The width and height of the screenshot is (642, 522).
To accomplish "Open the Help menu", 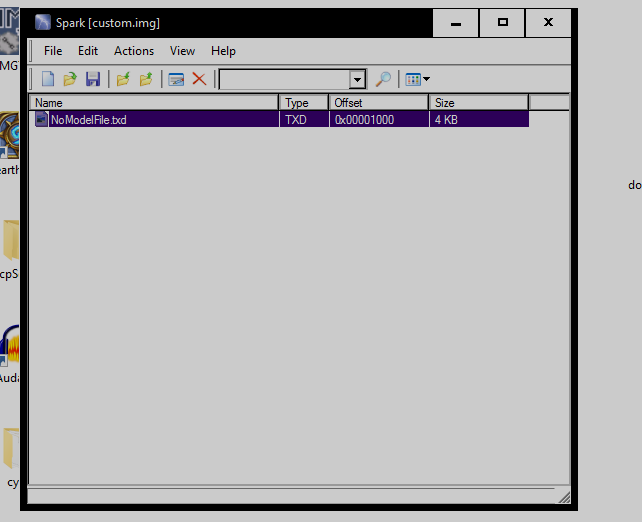I will click(223, 51).
